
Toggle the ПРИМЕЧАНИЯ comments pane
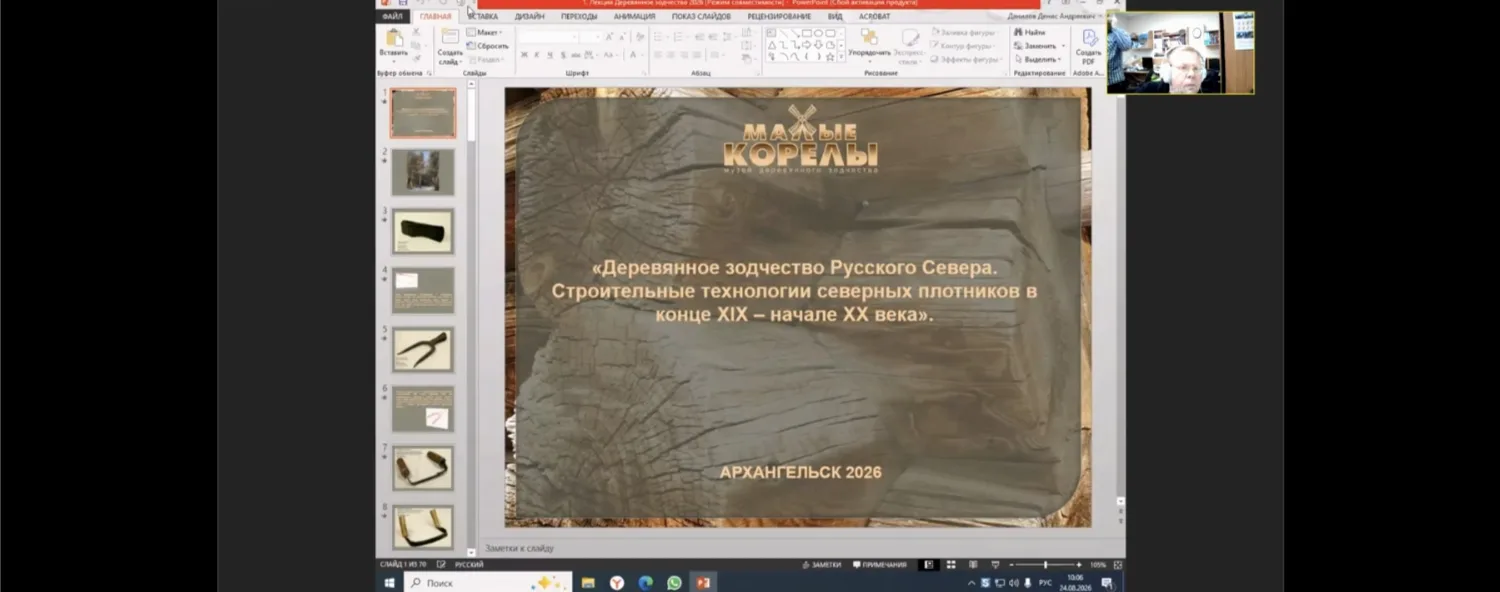coord(879,564)
